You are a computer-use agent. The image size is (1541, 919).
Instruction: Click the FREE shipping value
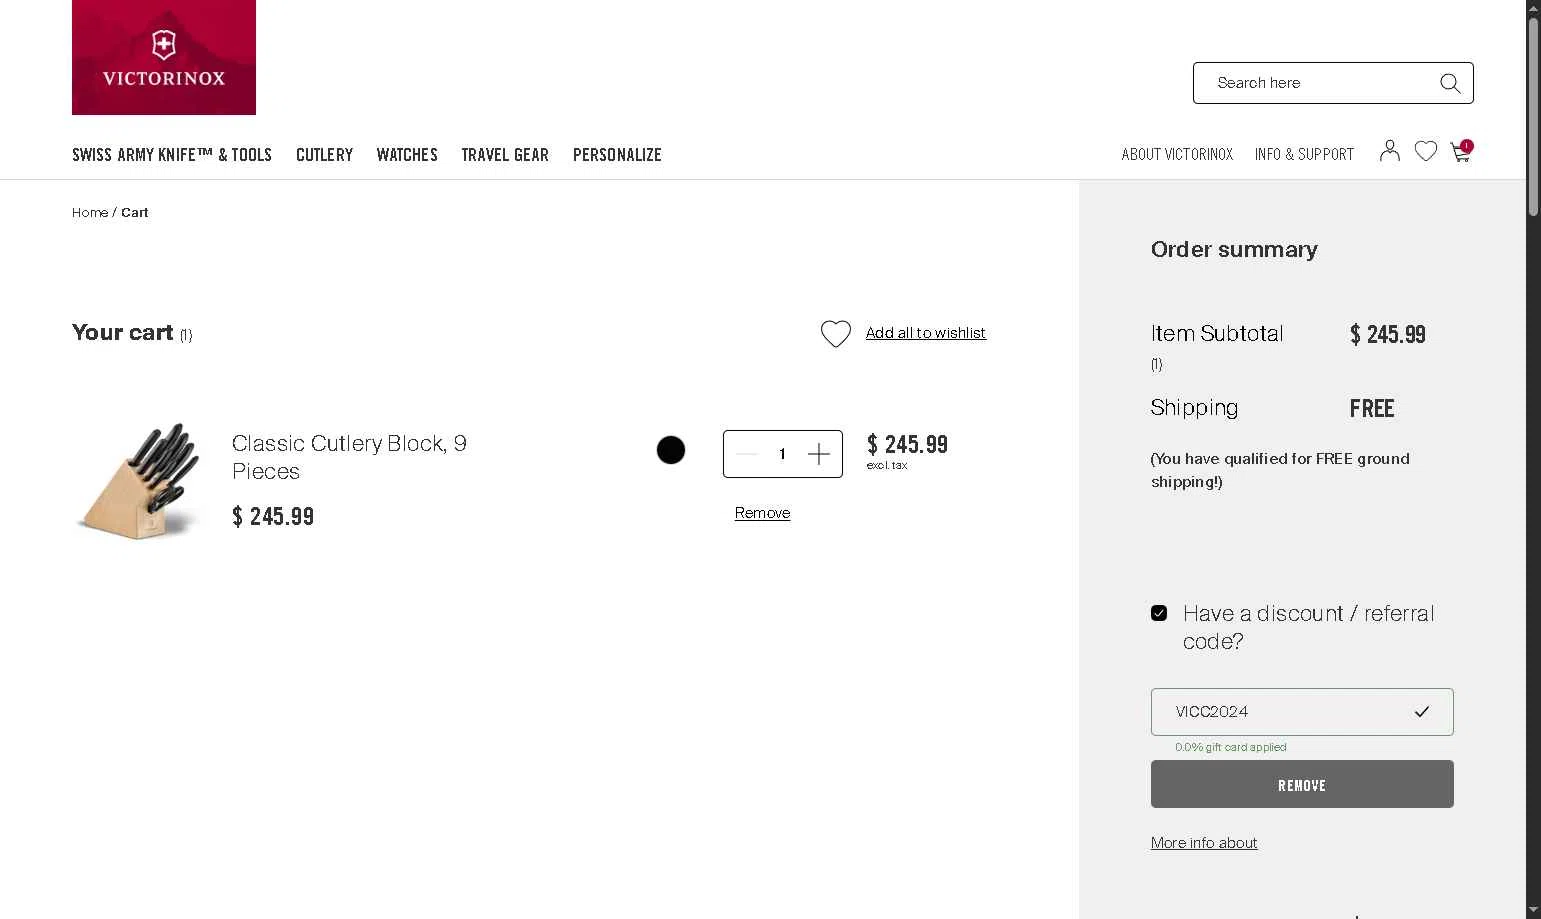pyautogui.click(x=1372, y=408)
